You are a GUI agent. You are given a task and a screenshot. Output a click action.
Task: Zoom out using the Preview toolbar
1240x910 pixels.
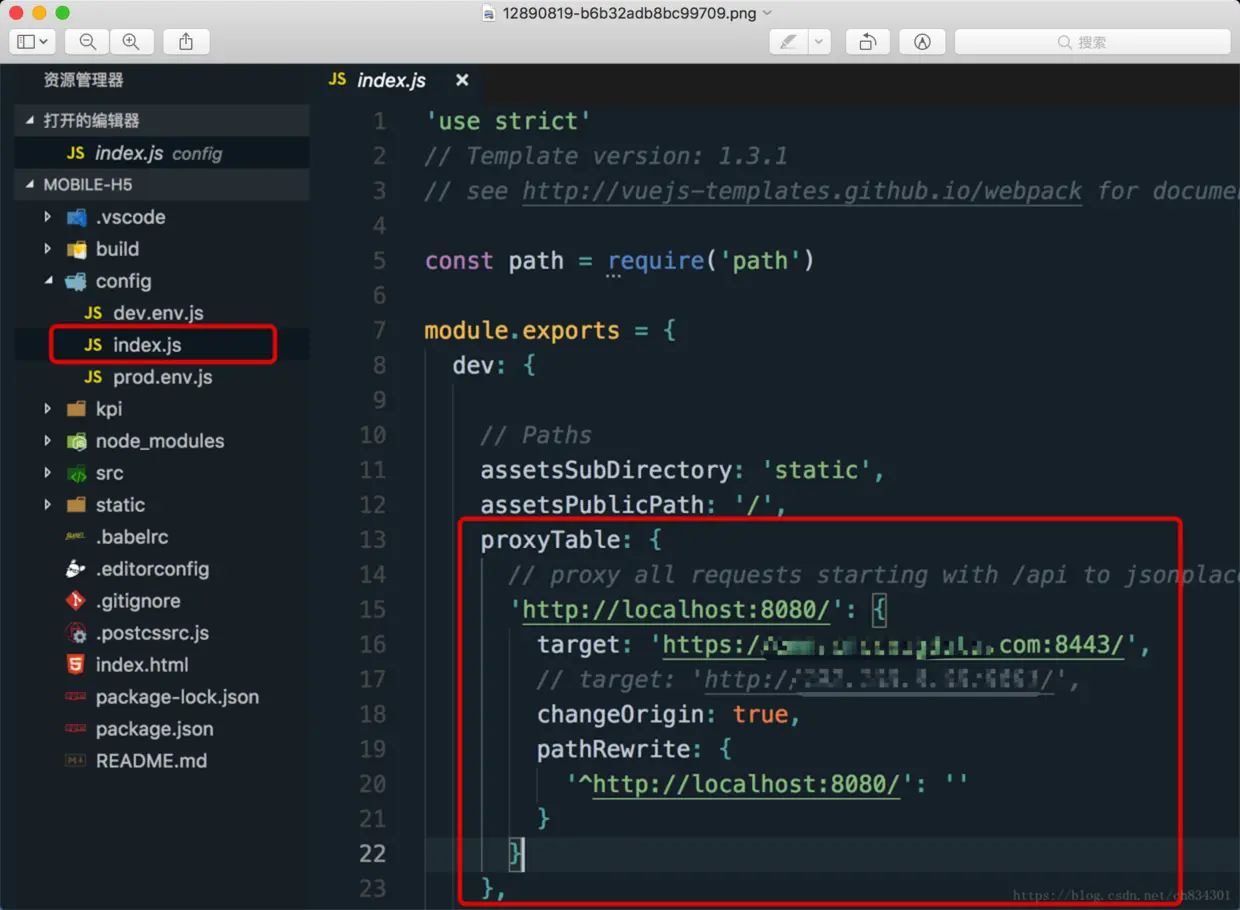coord(87,41)
